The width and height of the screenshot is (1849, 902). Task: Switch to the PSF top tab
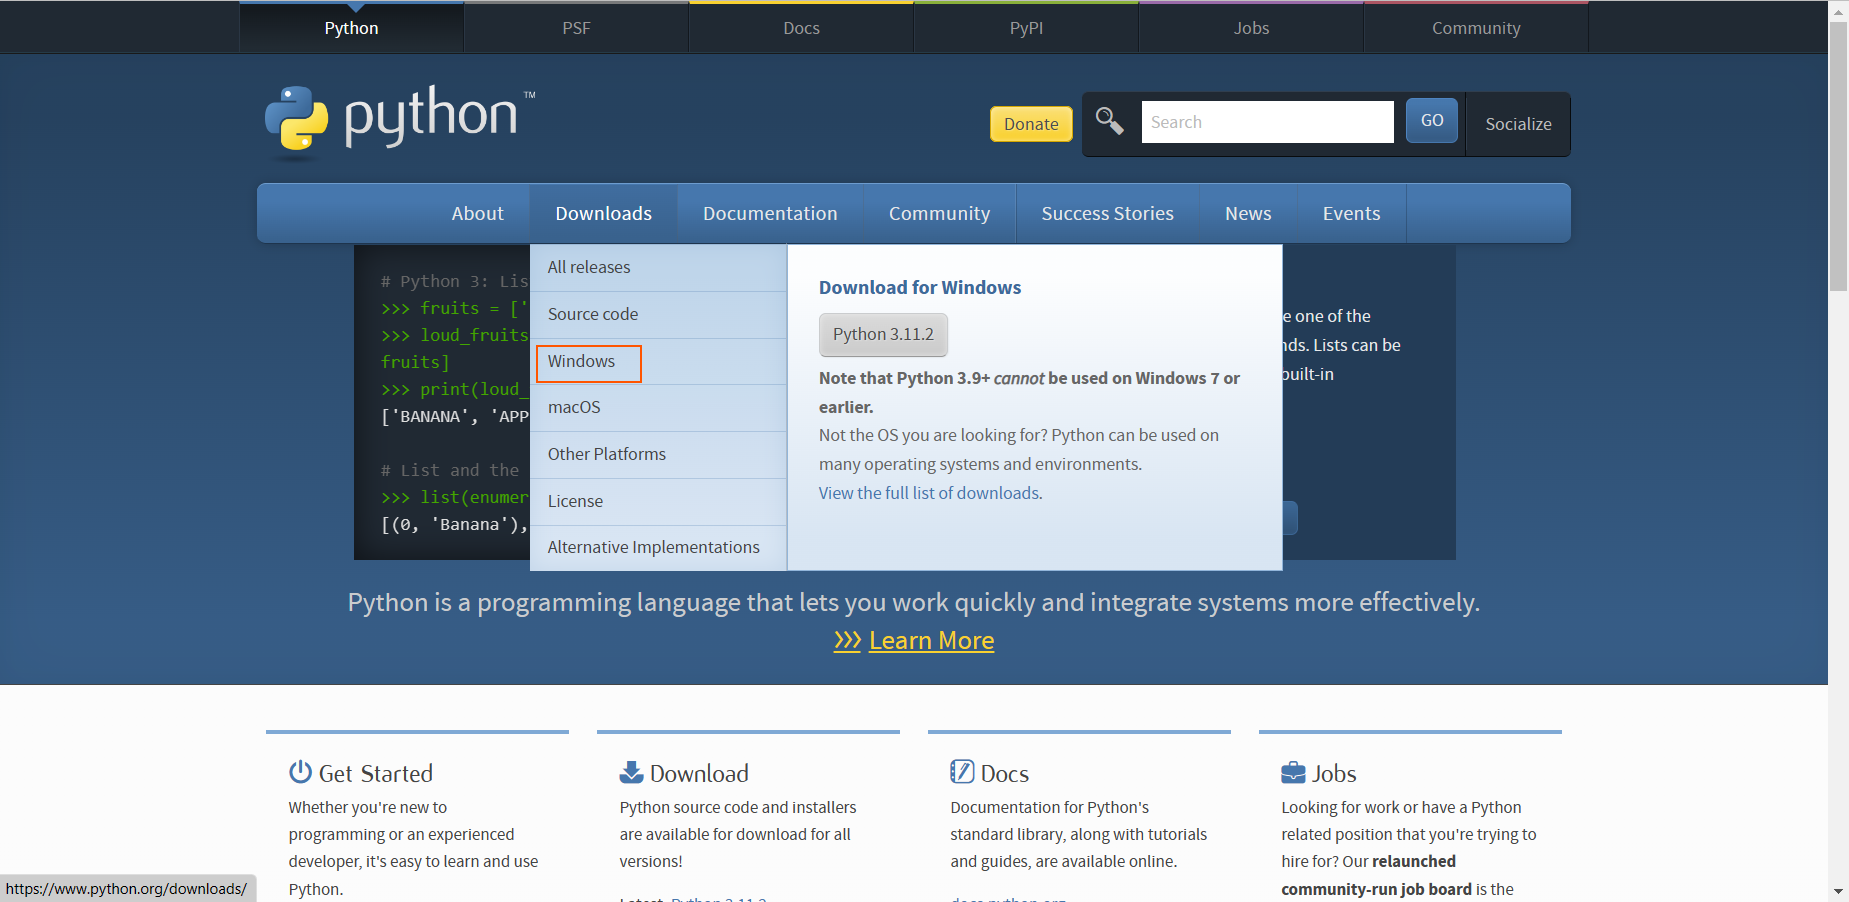[576, 28]
